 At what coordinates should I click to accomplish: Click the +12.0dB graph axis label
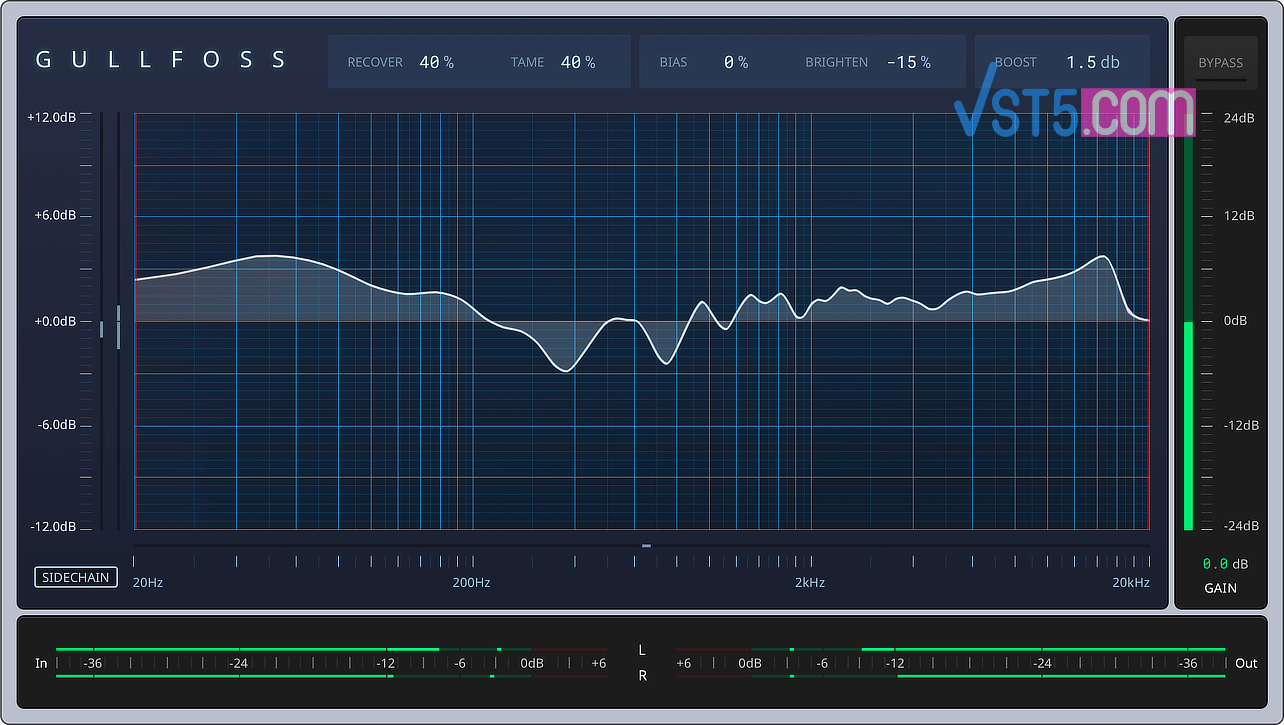51,117
